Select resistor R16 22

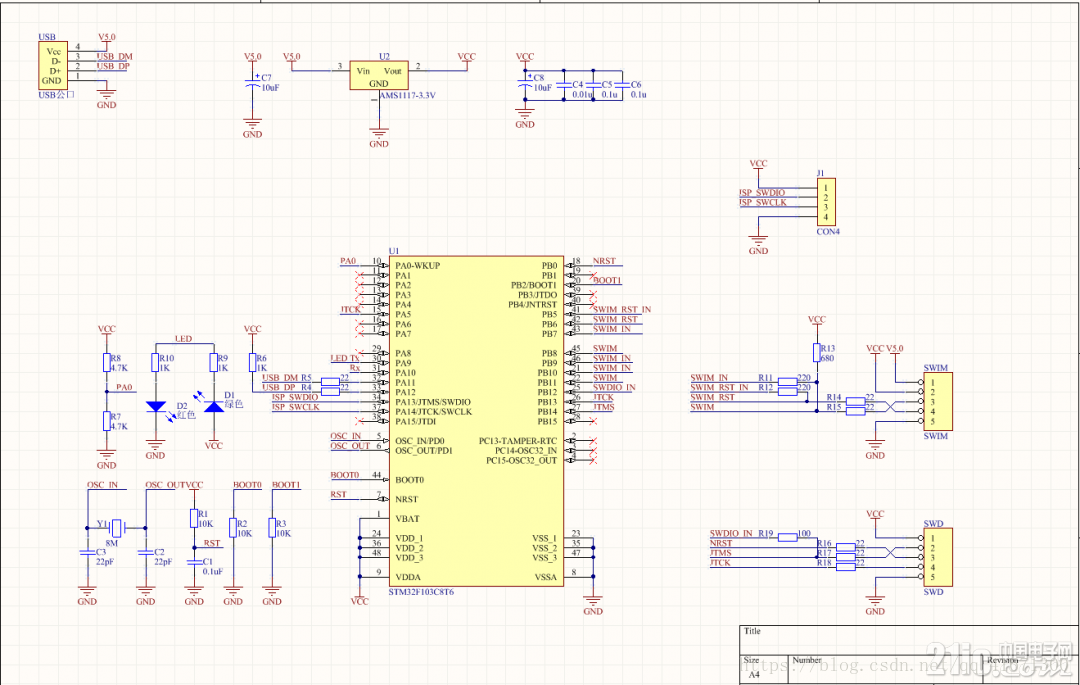[x=846, y=547]
